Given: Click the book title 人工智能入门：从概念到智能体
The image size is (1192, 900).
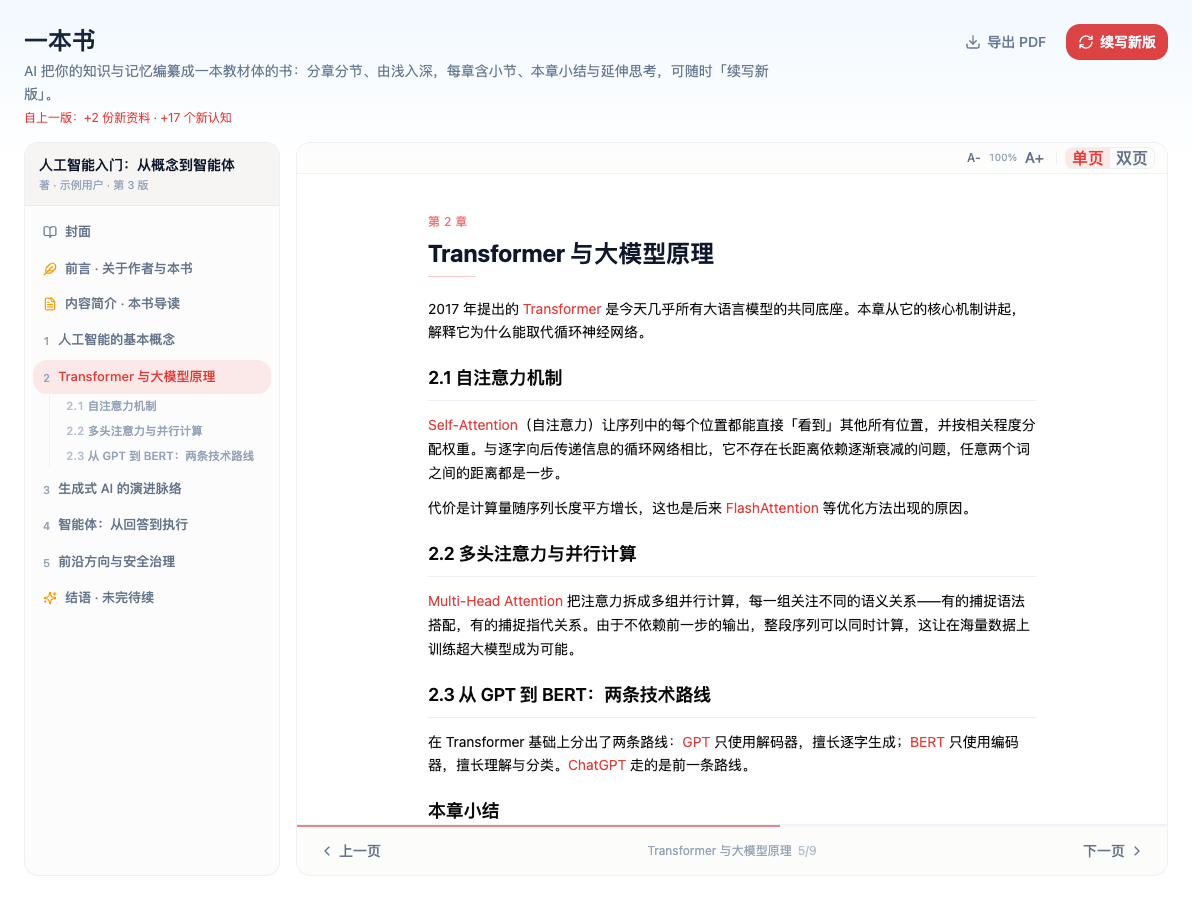Looking at the screenshot, I should tap(137, 165).
